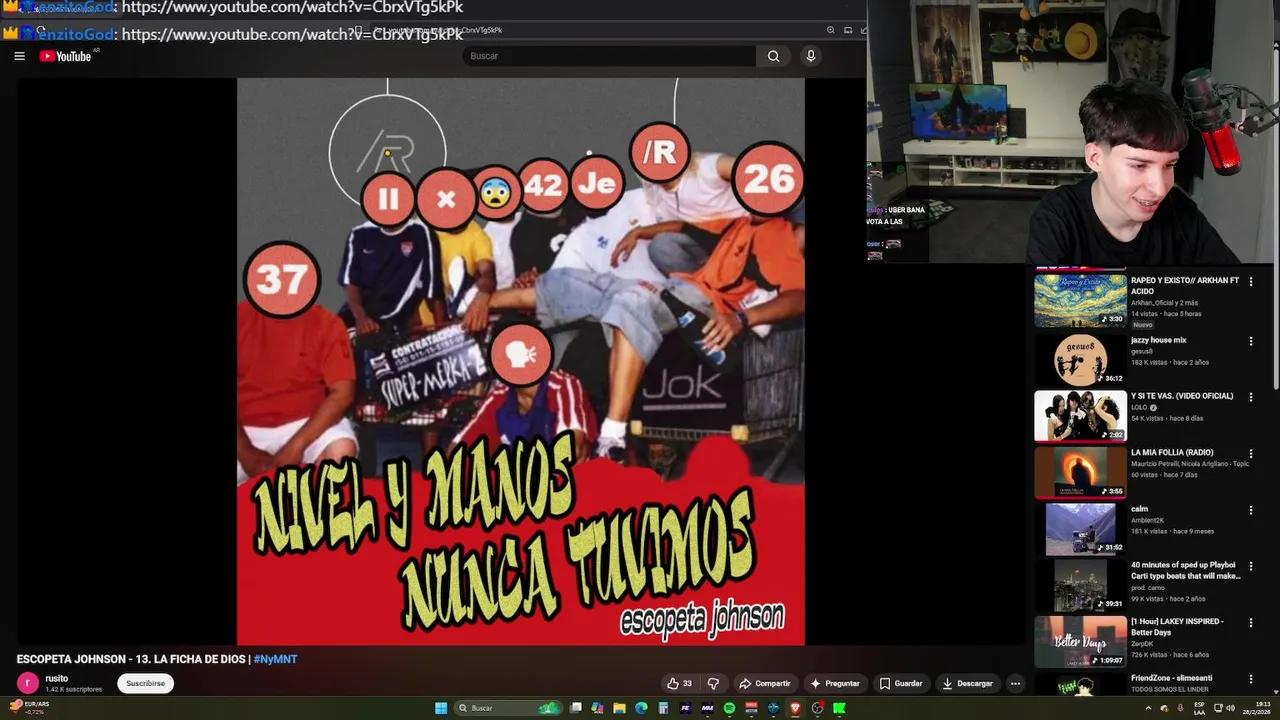Save video with Guardar button

coord(901,684)
